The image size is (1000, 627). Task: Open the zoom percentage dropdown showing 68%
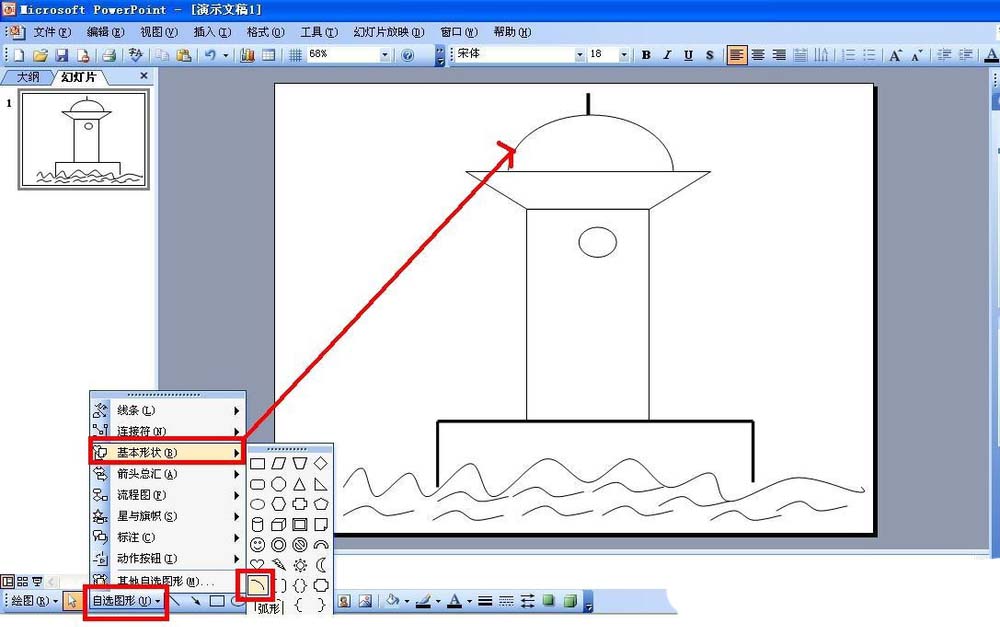pyautogui.click(x=385, y=55)
